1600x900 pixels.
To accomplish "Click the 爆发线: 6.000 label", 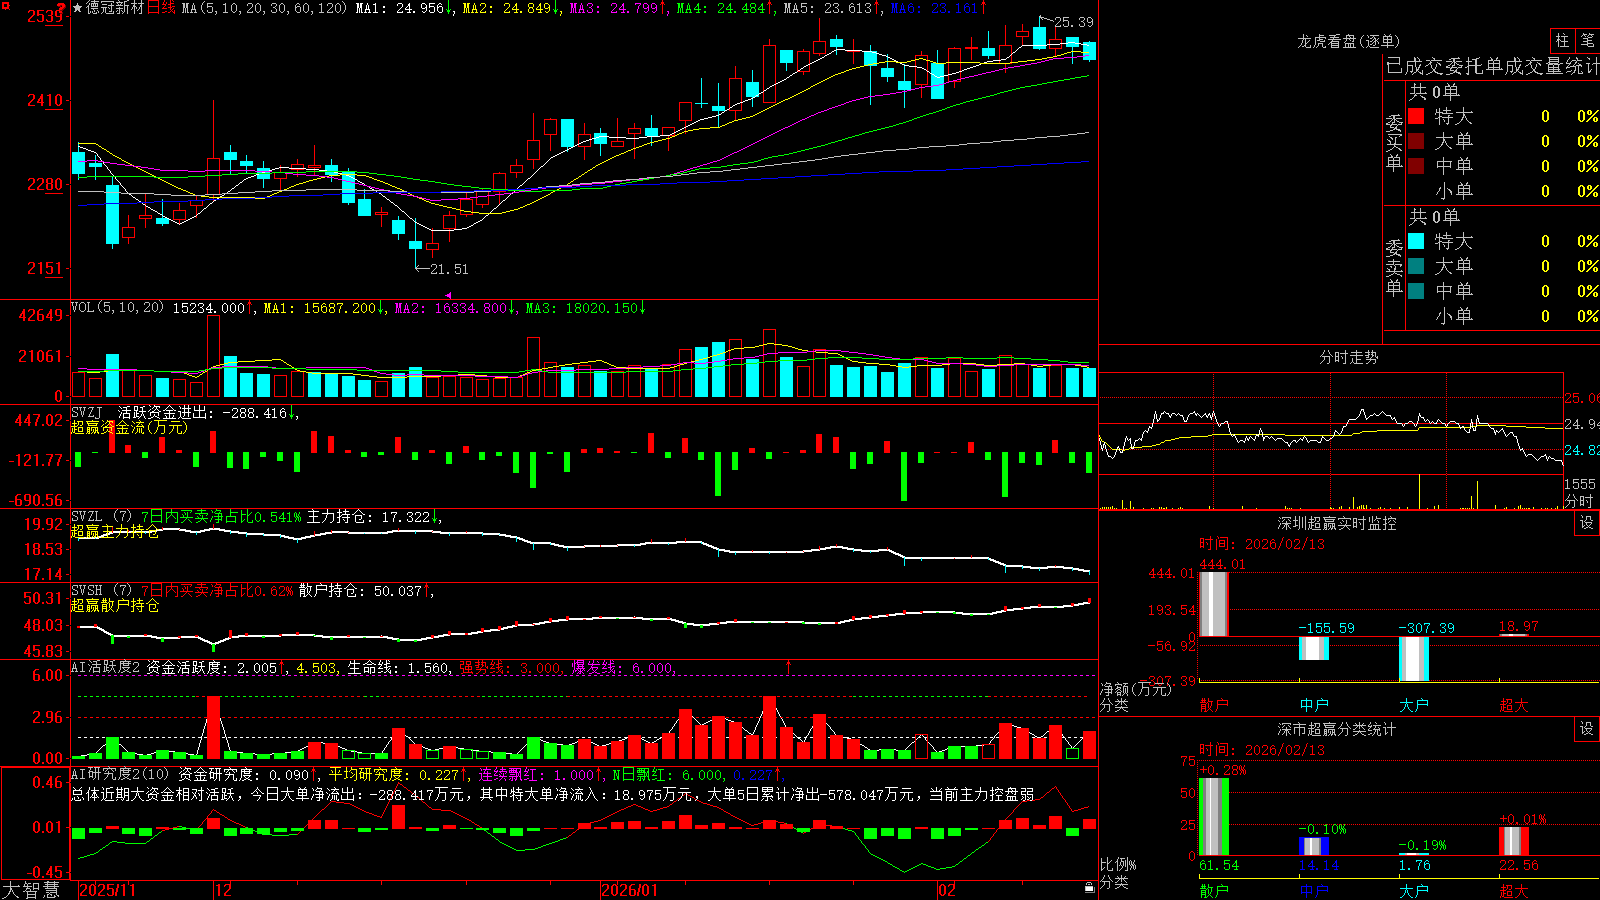I will [x=623, y=667].
